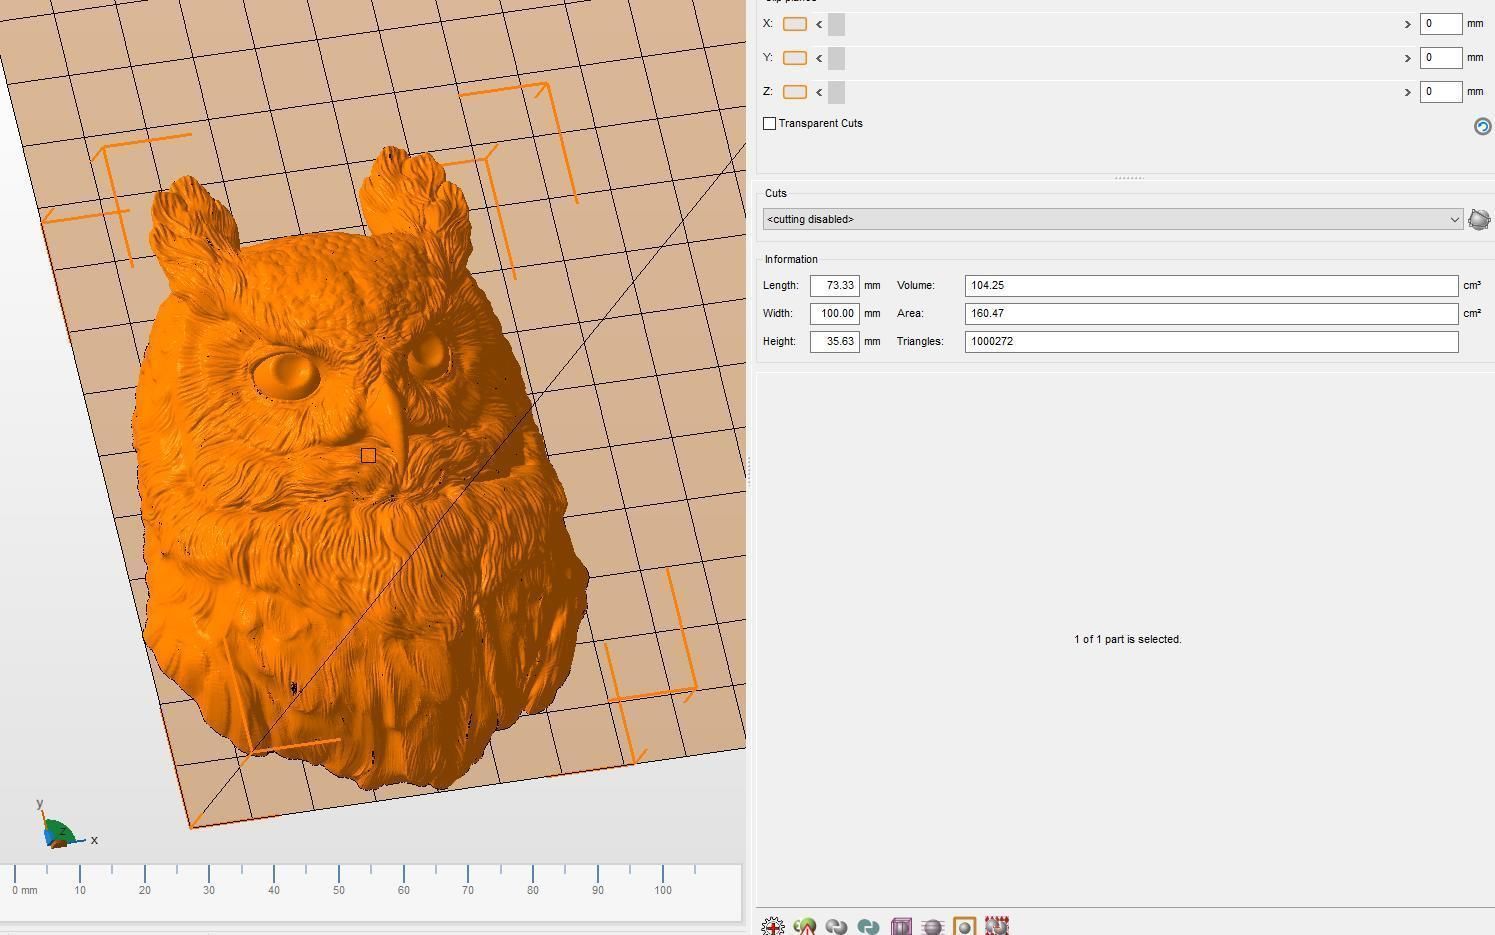Click the Length value field 73.33
1495x935 pixels.
pyautogui.click(x=834, y=286)
